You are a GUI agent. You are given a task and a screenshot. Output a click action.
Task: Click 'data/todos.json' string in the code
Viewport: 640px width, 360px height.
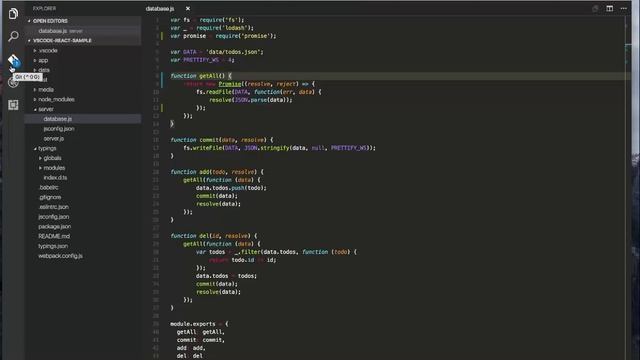point(233,52)
